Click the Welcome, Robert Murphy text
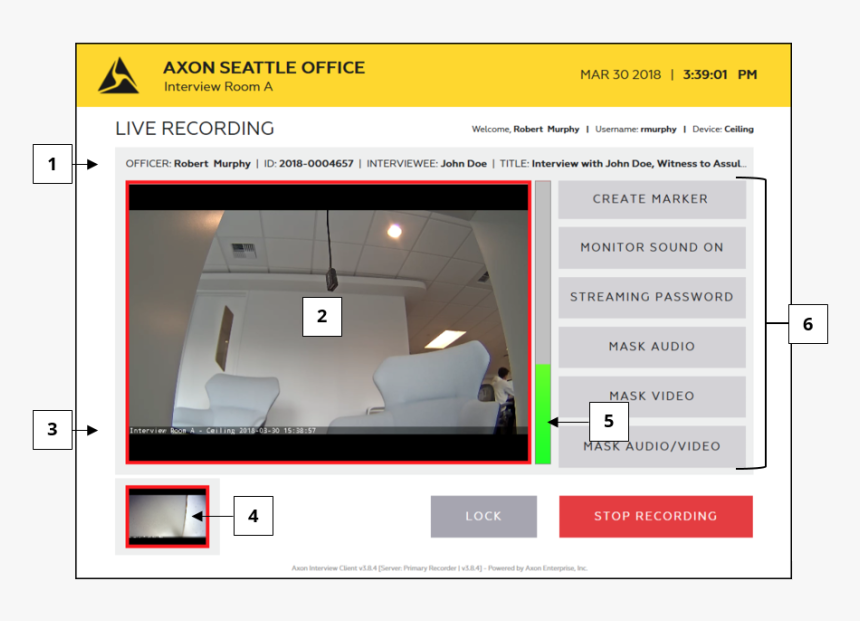Viewport: 860px width, 621px height. point(525,129)
